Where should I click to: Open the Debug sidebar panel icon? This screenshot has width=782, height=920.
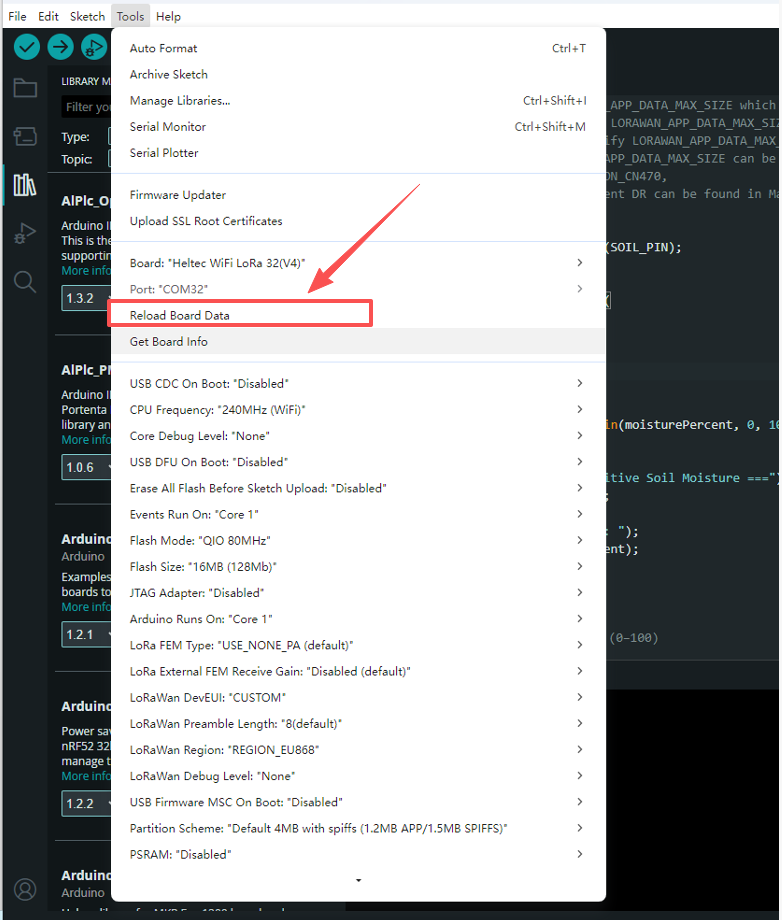tap(25, 234)
